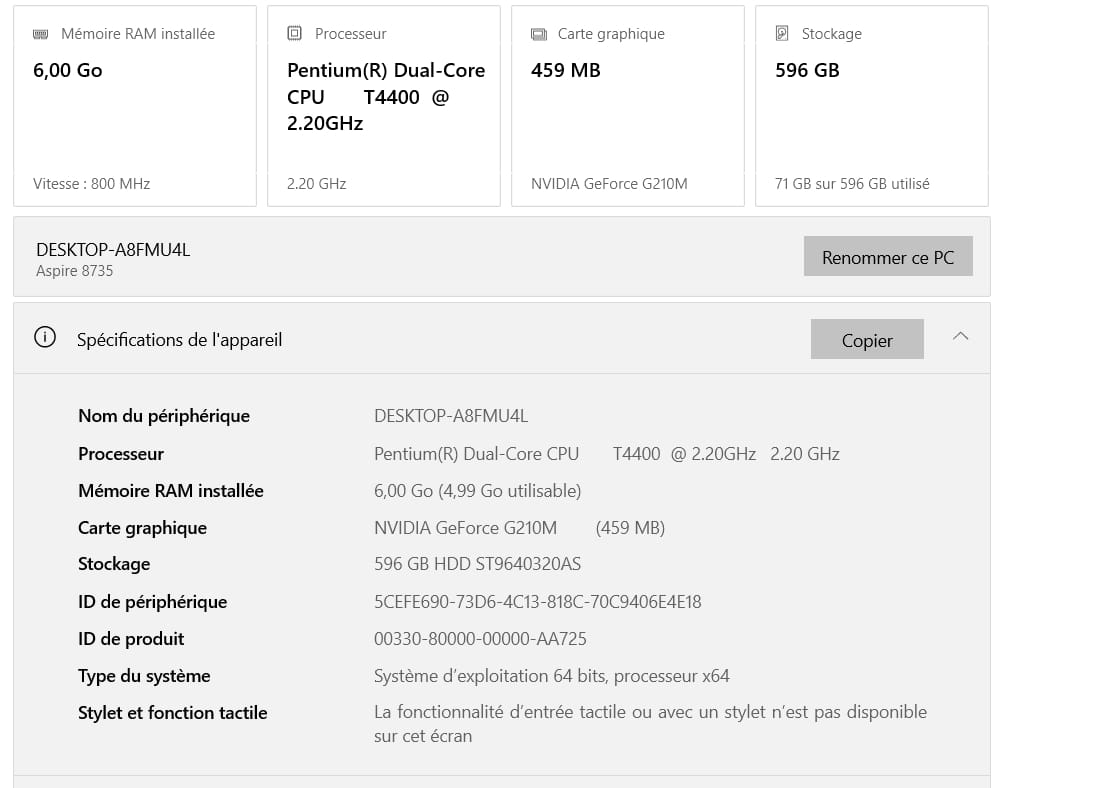
Task: Select the ID de produit value 00330-80000-00000-AA725
Action: (x=480, y=639)
